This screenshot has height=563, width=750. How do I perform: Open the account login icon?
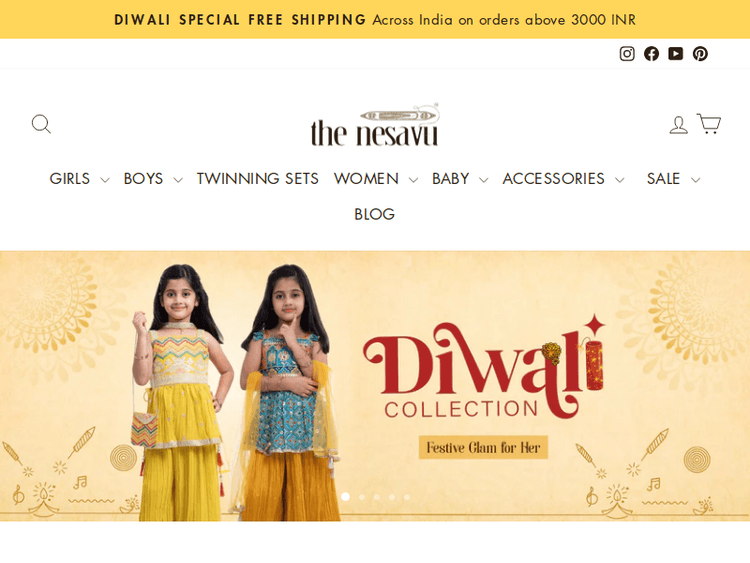[x=678, y=125]
